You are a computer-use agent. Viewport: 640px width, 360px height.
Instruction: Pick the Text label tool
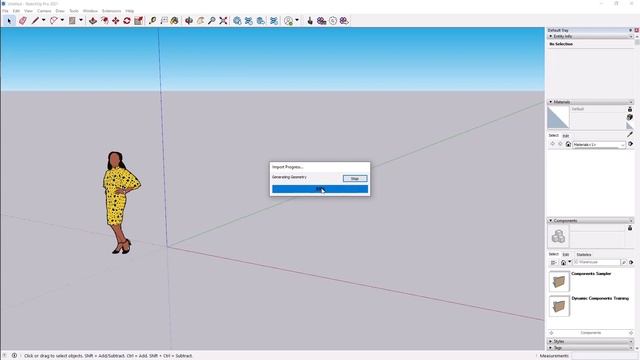click(x=164, y=20)
